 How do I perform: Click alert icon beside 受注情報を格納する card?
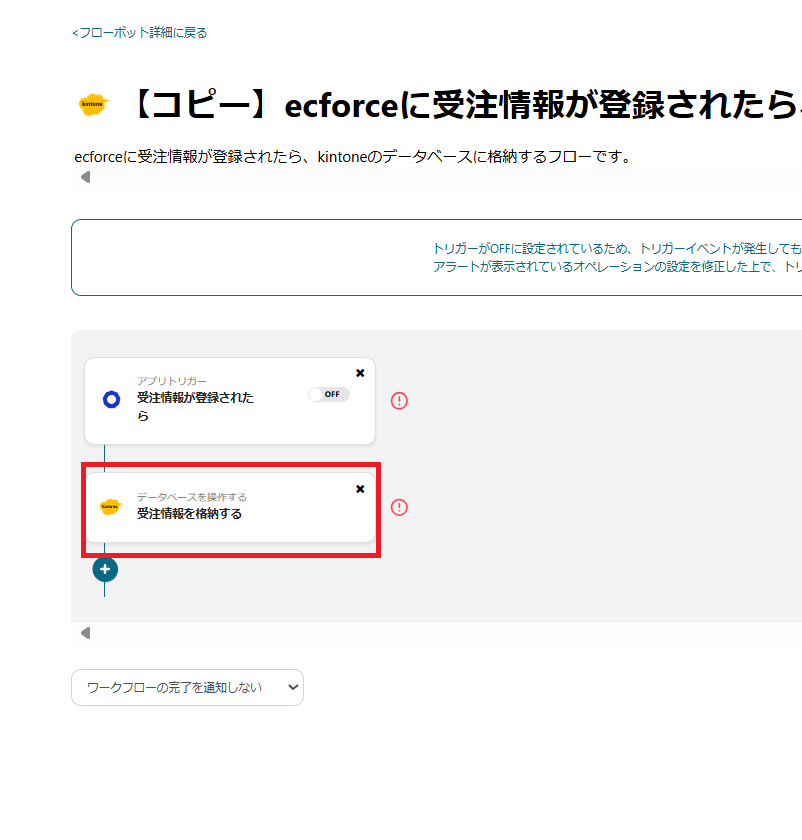(399, 507)
